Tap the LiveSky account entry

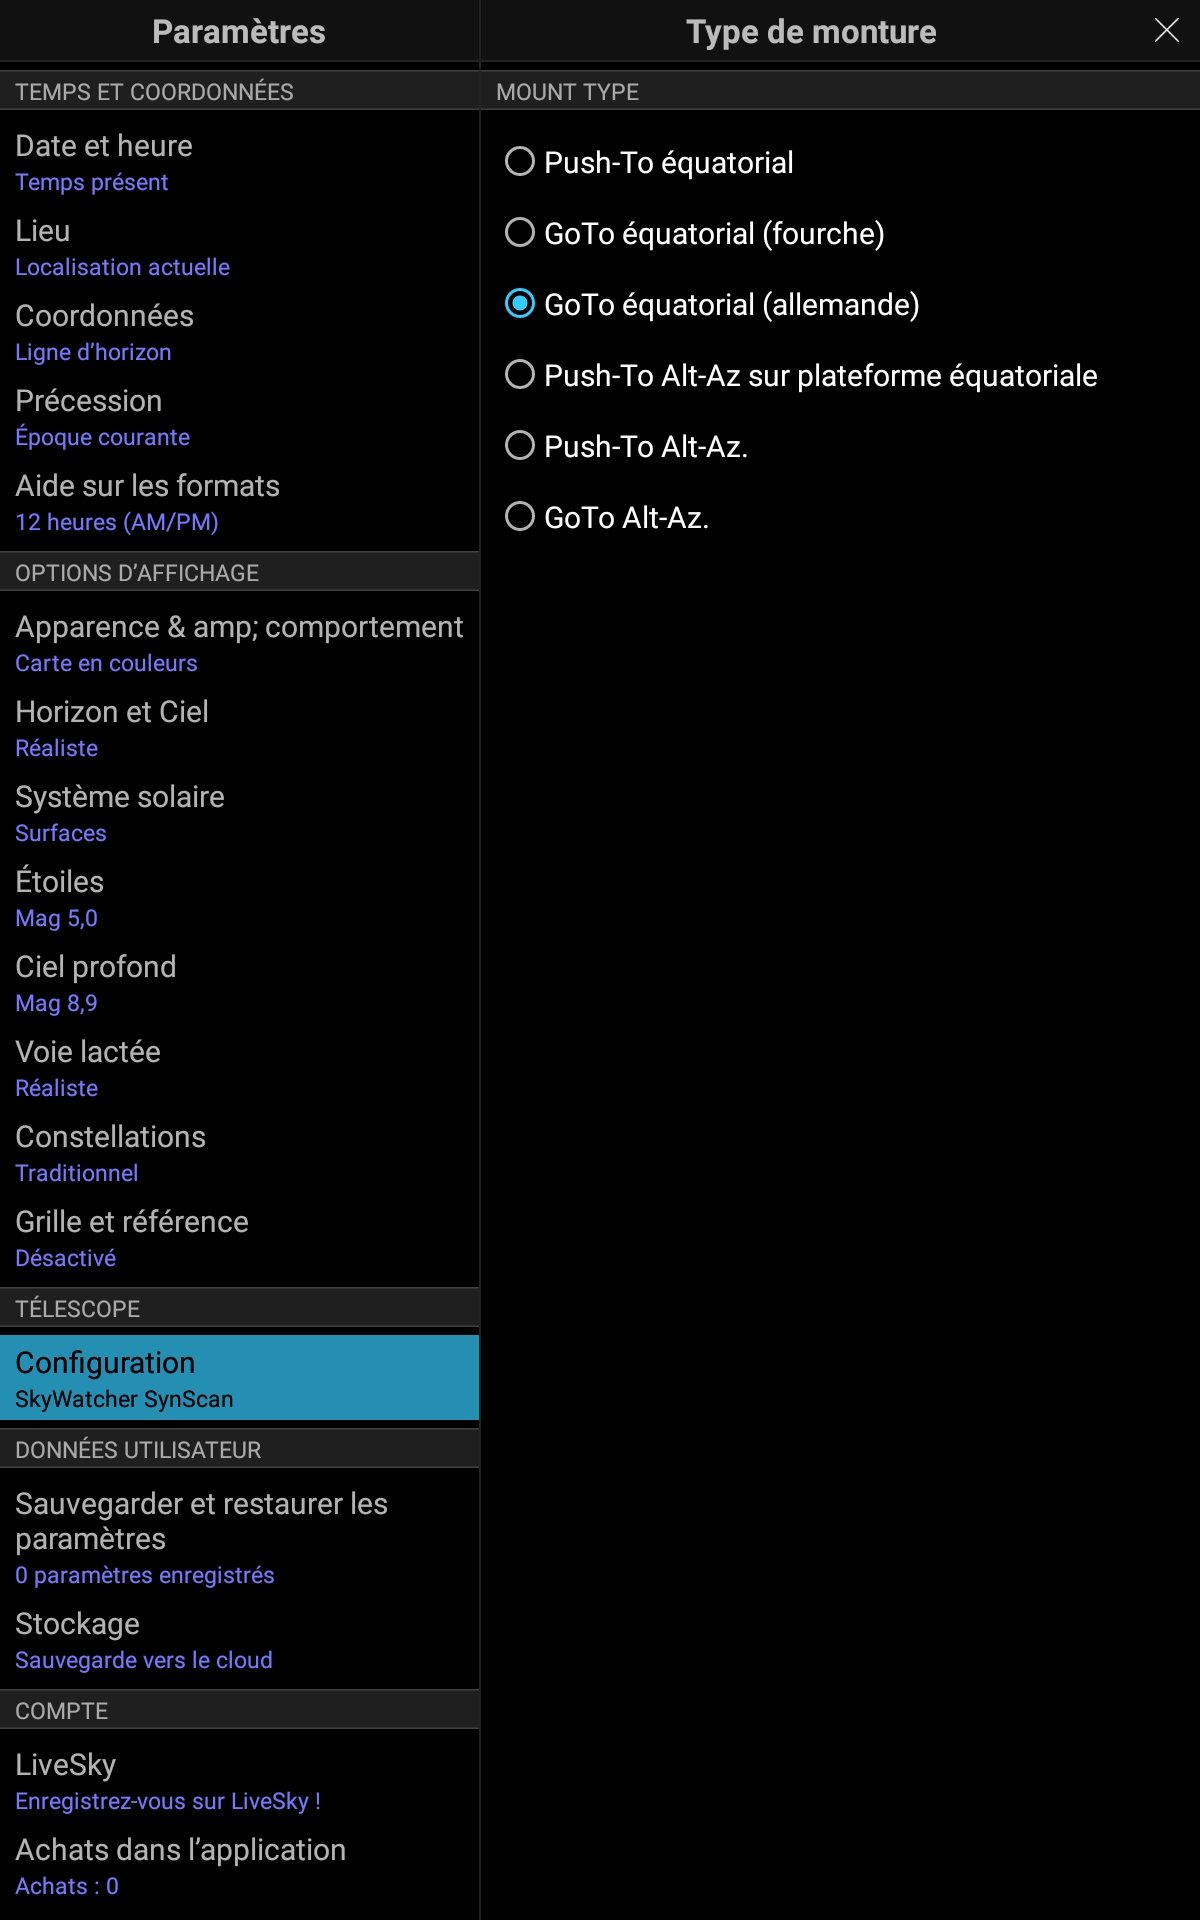click(x=240, y=1780)
